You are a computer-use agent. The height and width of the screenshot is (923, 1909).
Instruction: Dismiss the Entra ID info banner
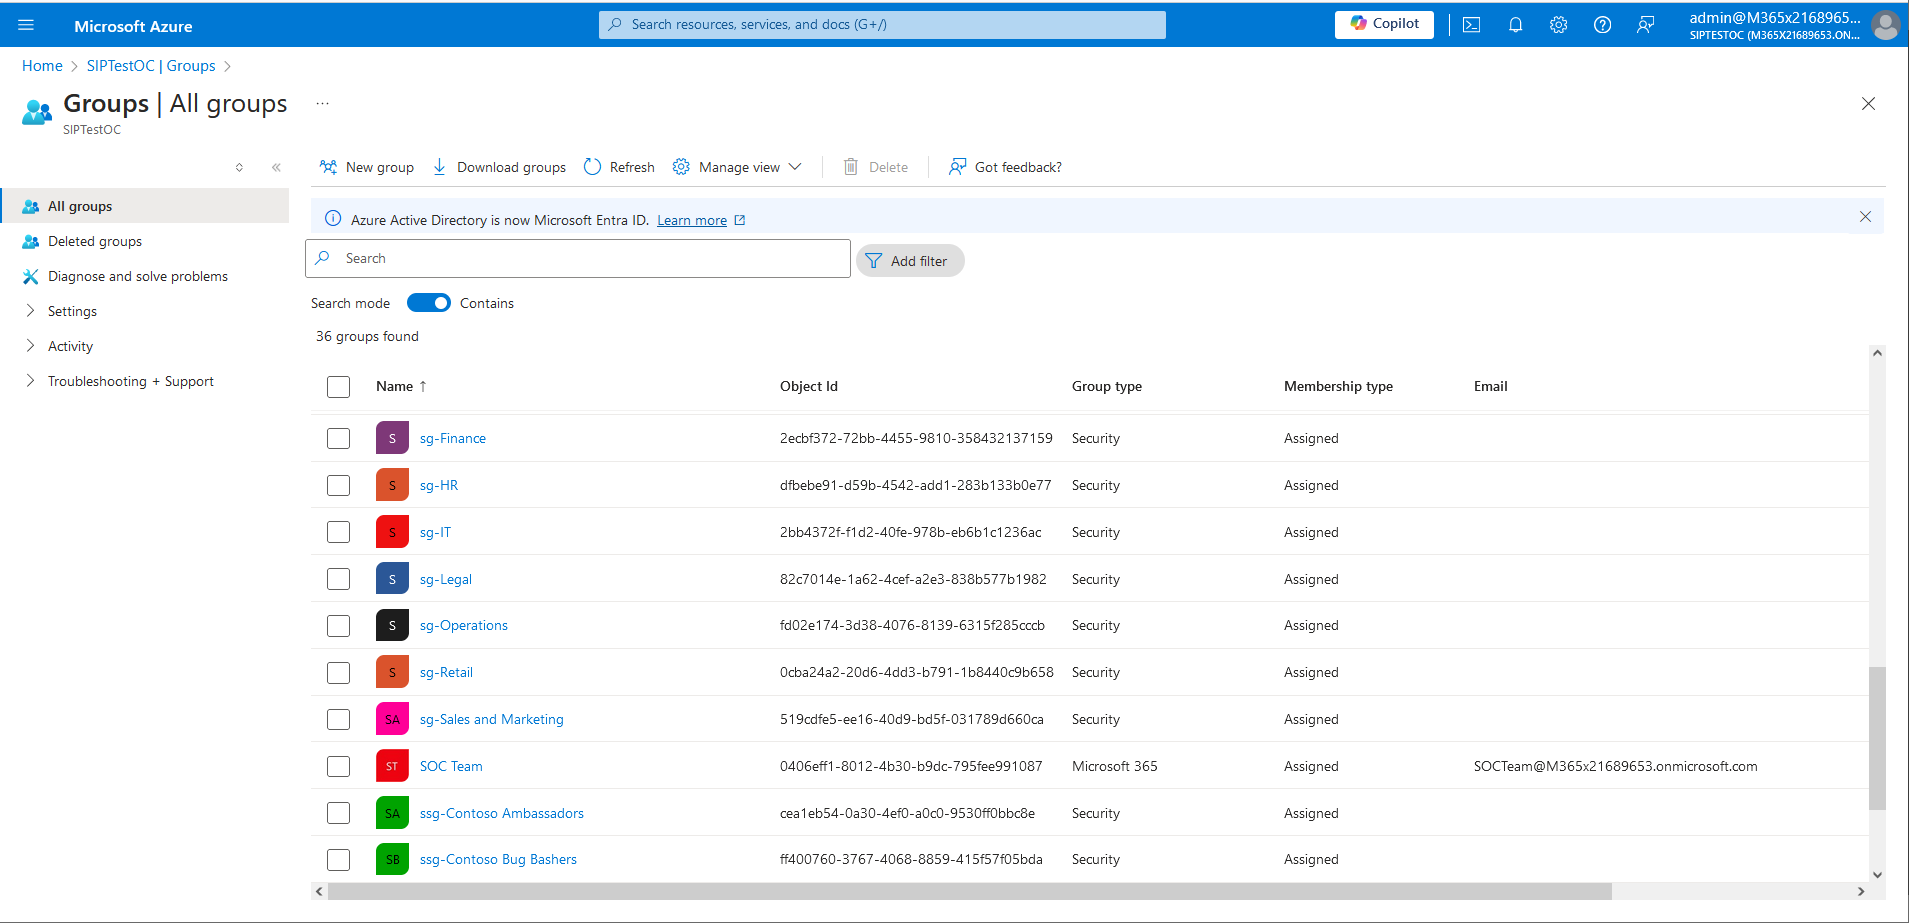pos(1865,217)
